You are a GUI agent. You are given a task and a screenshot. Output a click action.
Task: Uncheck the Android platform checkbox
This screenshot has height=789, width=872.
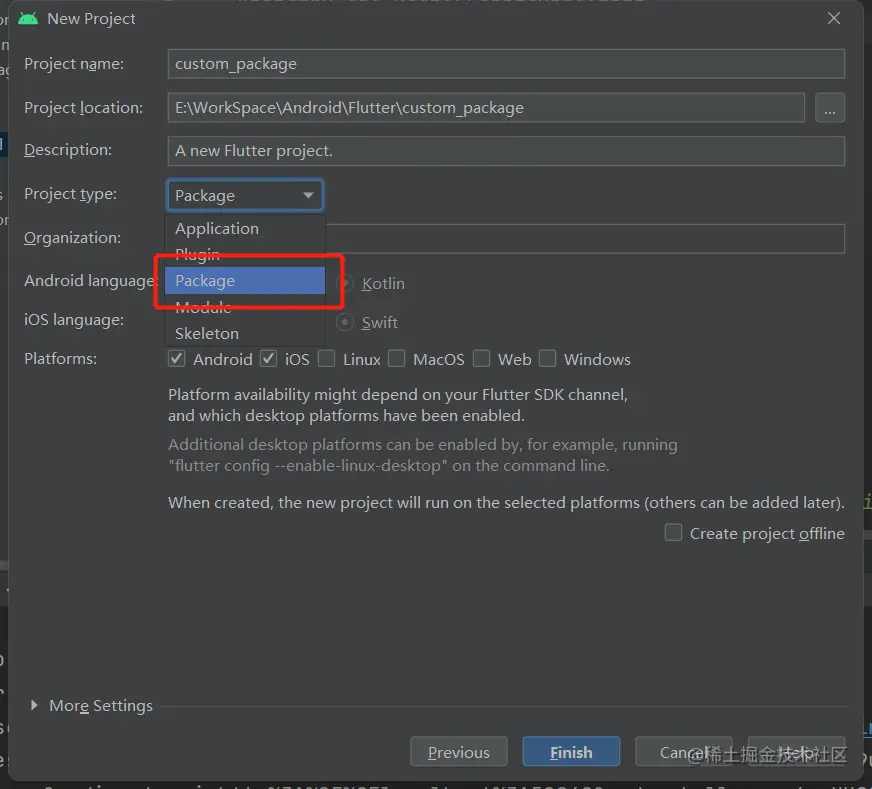[x=177, y=359]
